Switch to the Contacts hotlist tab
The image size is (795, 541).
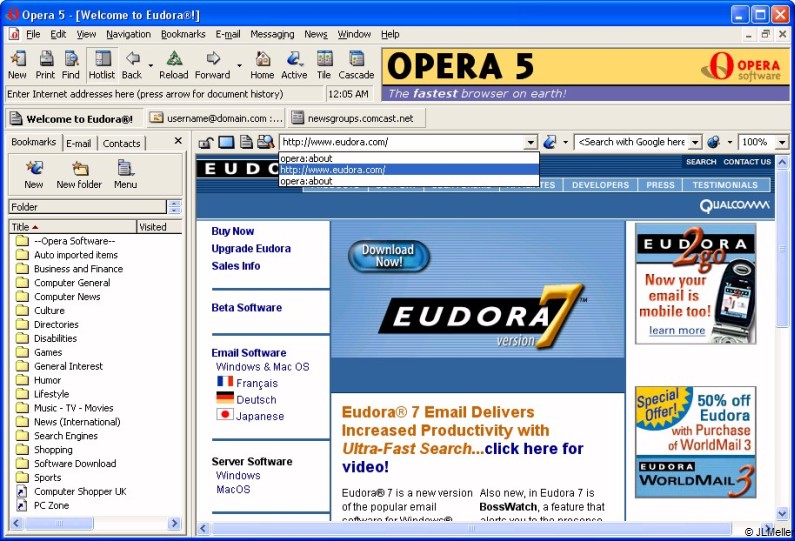(x=121, y=143)
